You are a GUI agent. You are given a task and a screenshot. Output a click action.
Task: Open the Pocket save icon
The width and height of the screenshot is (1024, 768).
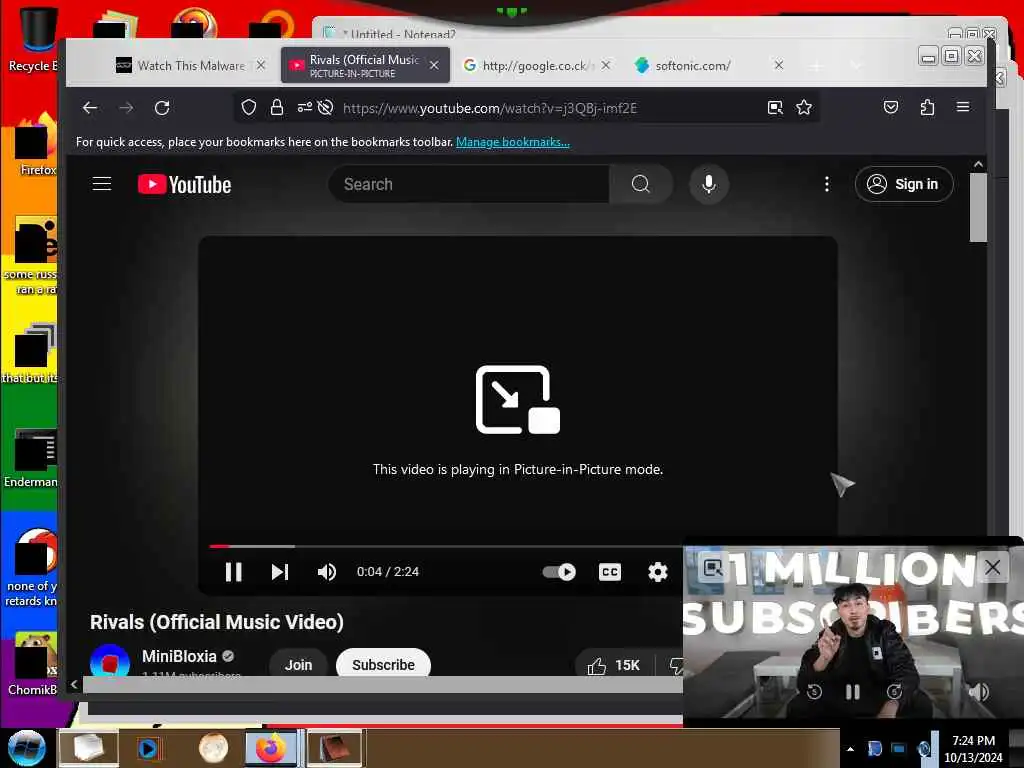pos(891,108)
